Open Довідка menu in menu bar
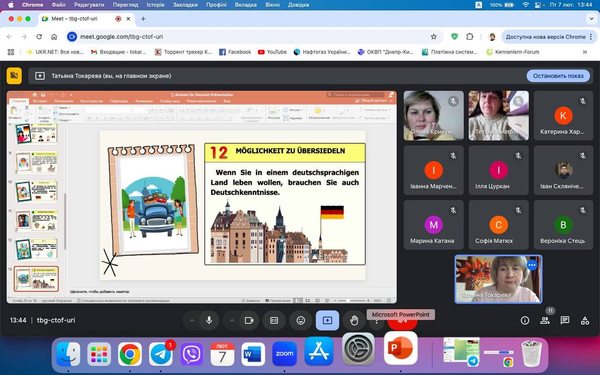The image size is (600, 375). (298, 5)
